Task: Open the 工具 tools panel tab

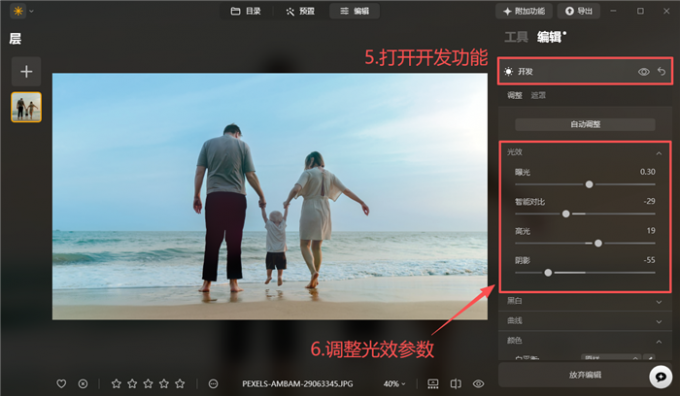Action: pos(516,37)
